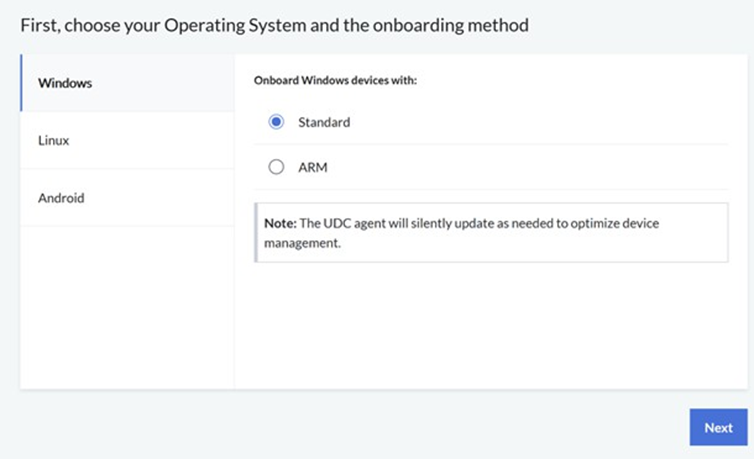
Task: Click the divider between Standard and ARM options
Action: [491, 144]
